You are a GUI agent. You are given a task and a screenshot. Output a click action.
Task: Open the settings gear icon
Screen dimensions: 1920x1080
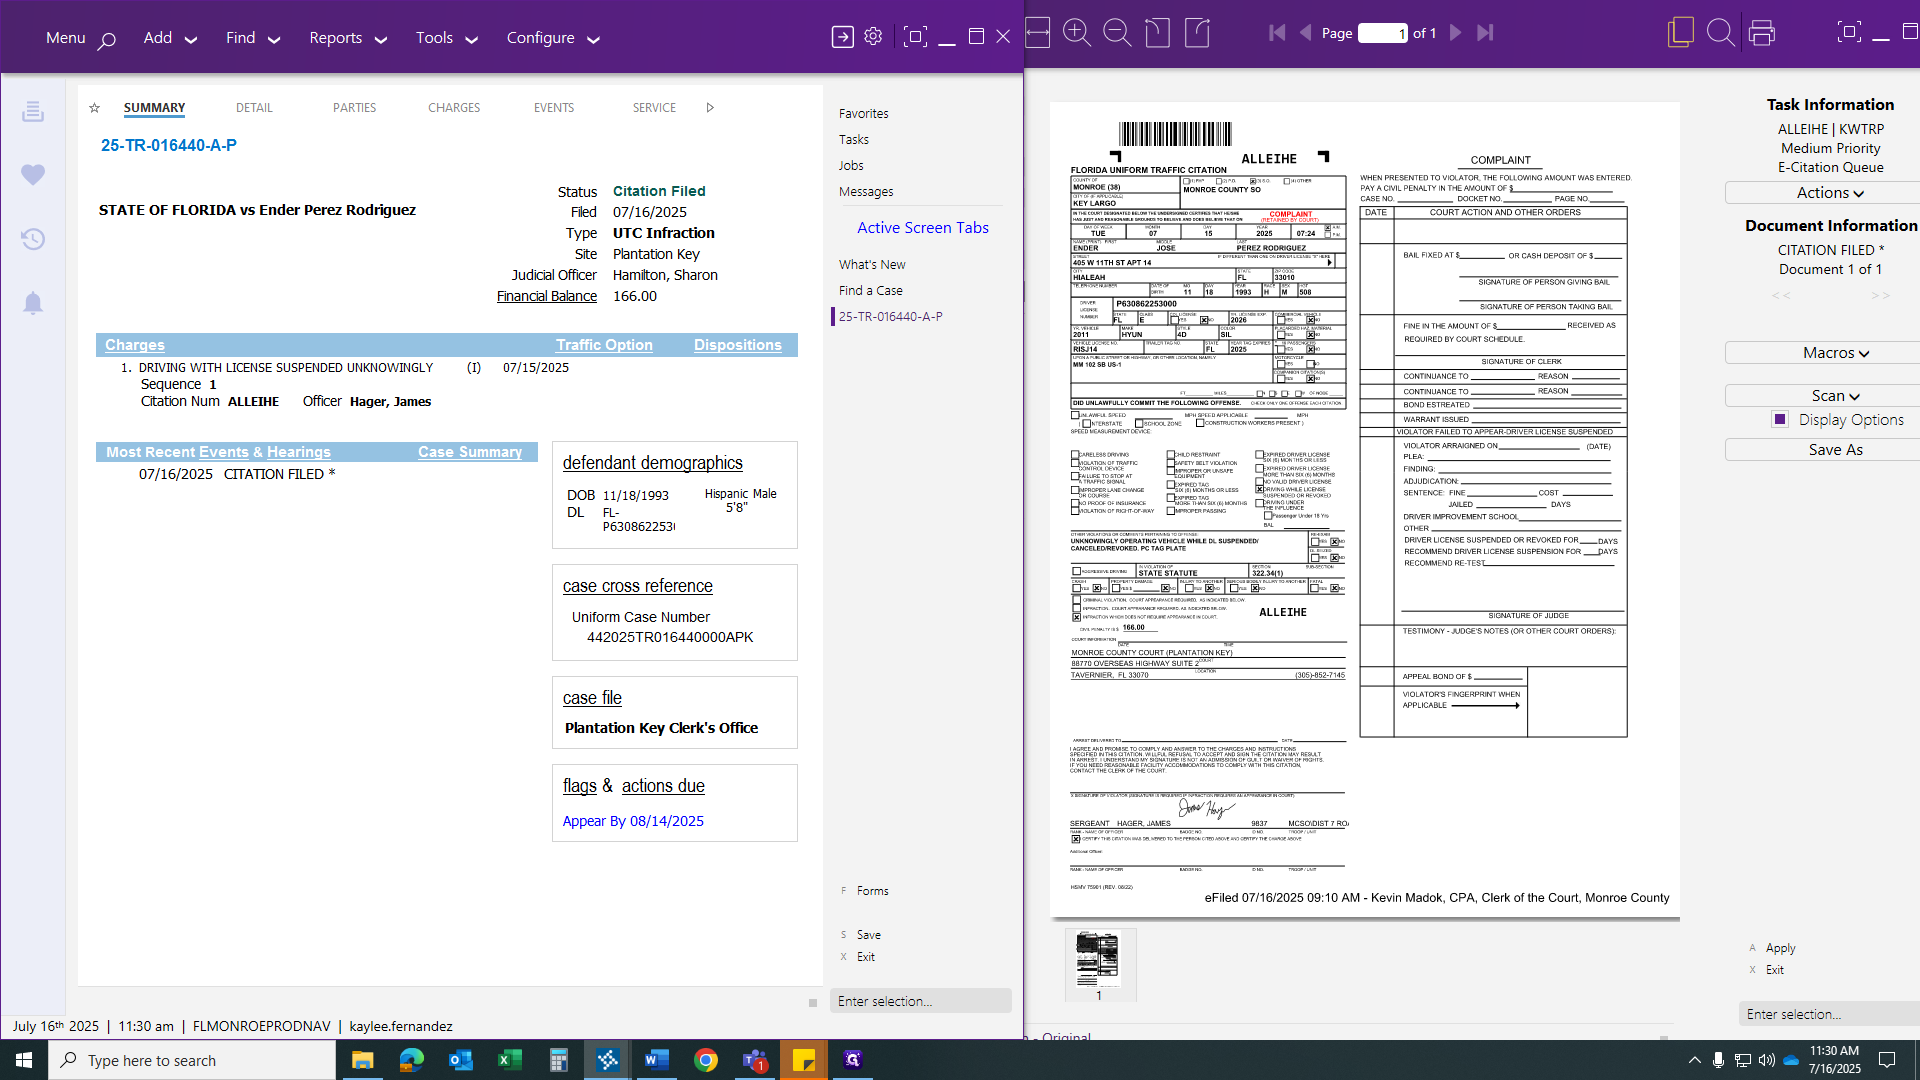click(873, 37)
